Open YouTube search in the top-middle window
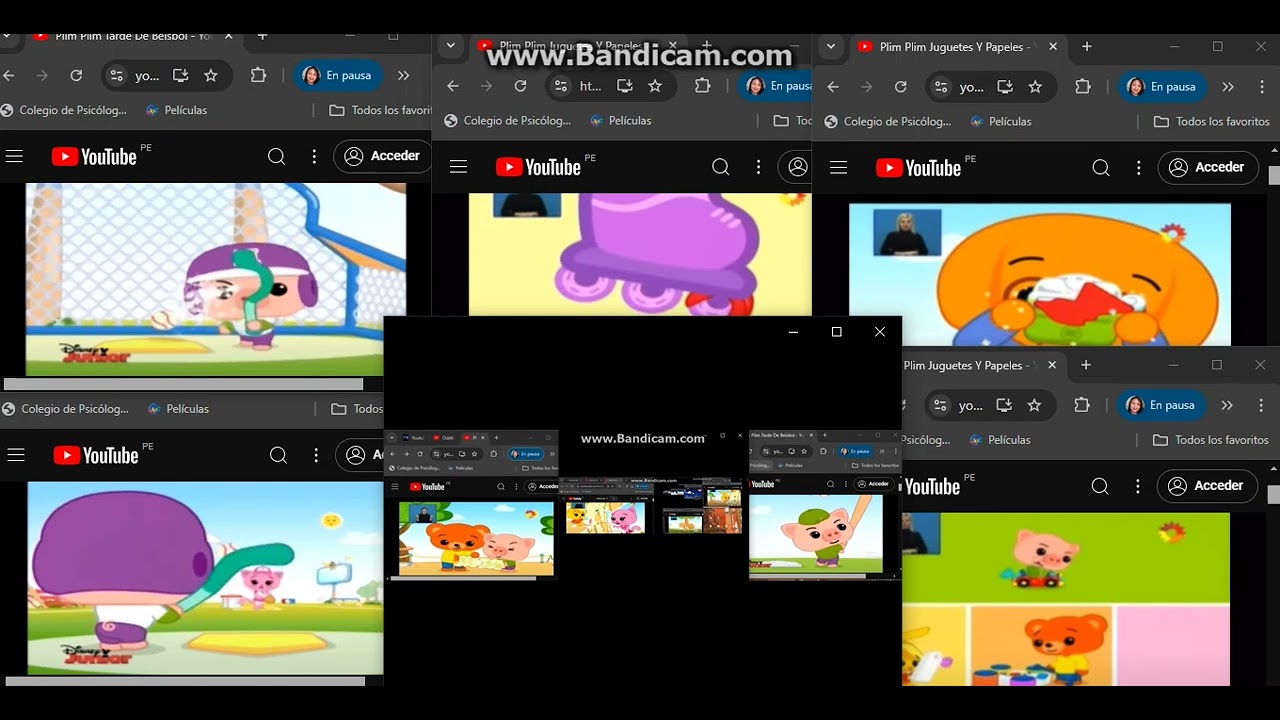 coord(721,167)
